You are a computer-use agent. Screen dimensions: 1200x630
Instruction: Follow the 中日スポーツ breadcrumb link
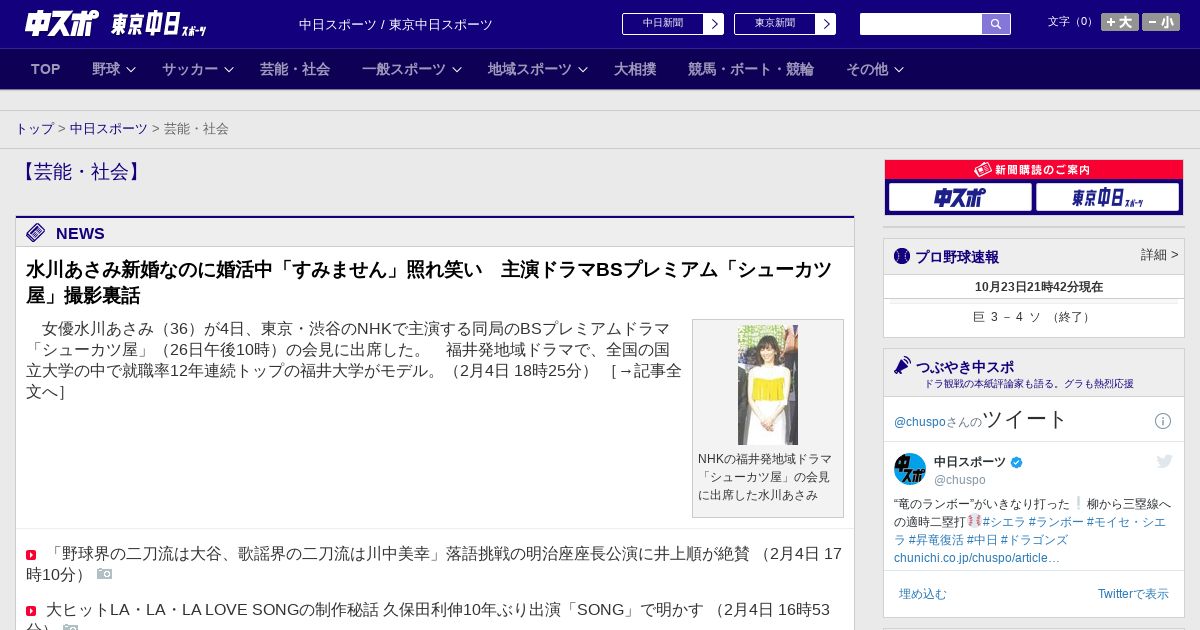109,129
